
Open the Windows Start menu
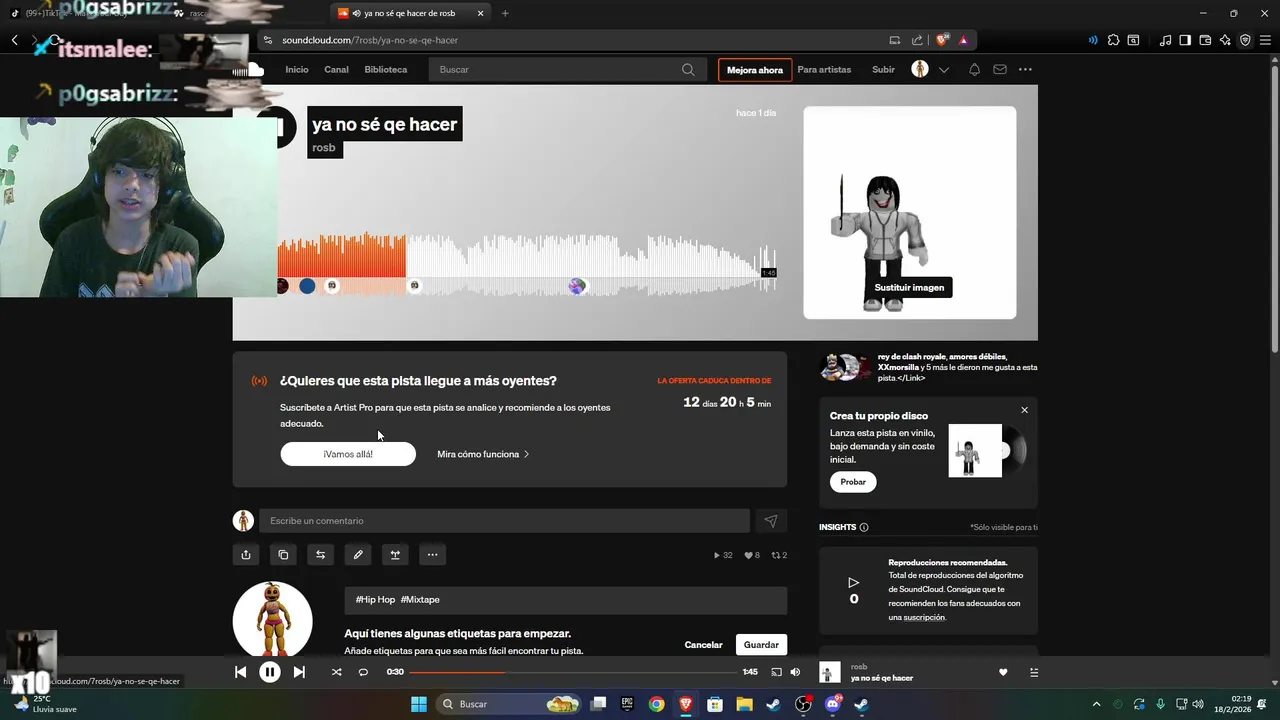click(x=418, y=704)
